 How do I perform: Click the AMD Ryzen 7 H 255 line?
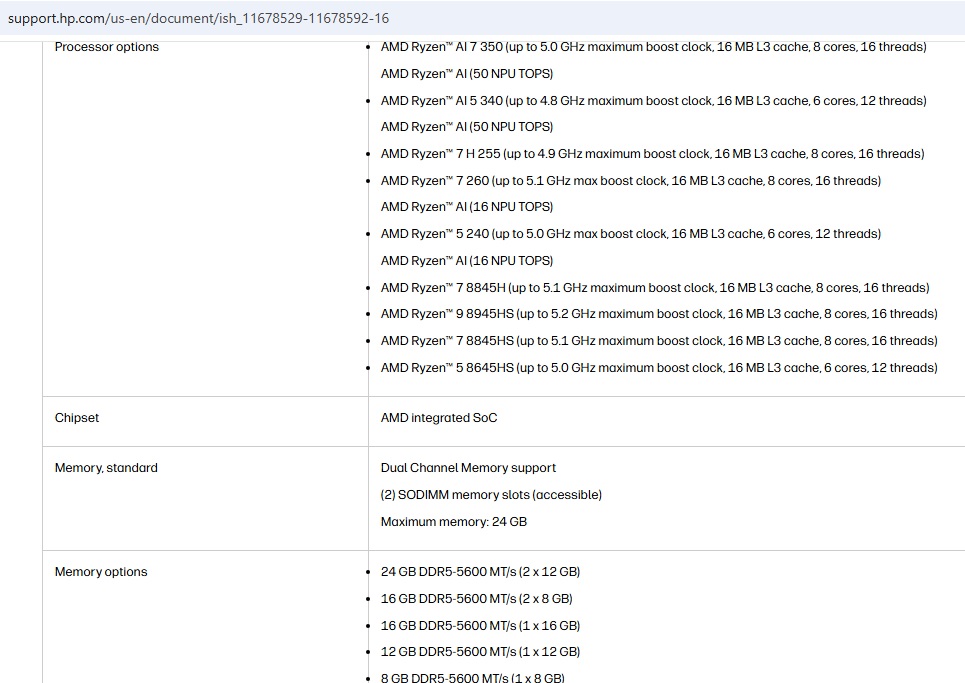652,154
